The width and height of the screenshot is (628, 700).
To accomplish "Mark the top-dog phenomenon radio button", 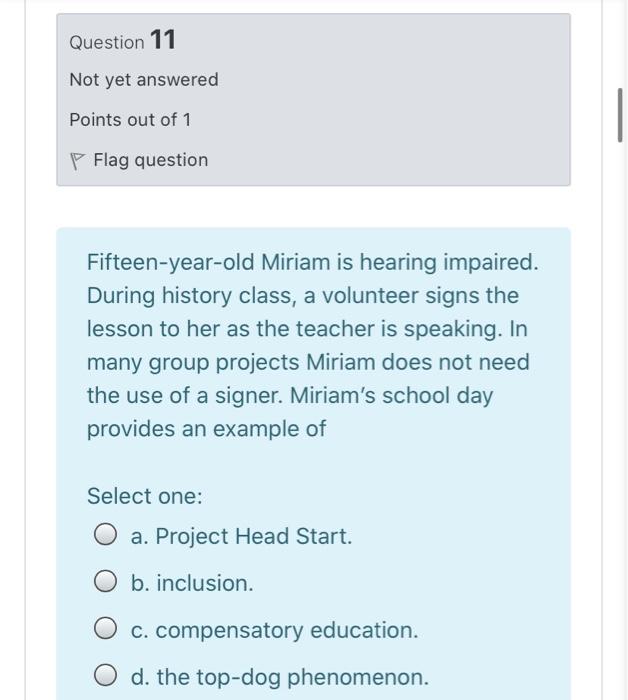I will (106, 675).
